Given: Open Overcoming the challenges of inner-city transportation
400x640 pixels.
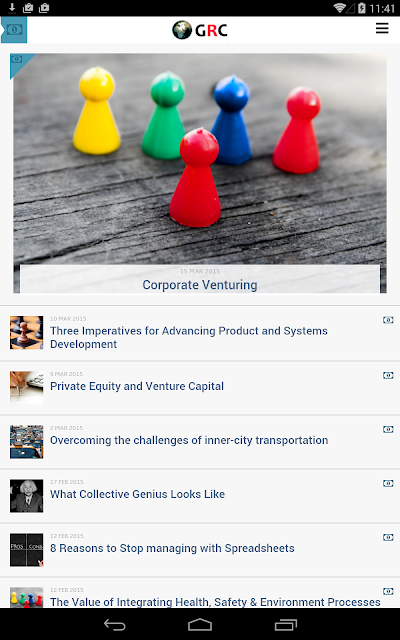Looking at the screenshot, I should coord(189,440).
